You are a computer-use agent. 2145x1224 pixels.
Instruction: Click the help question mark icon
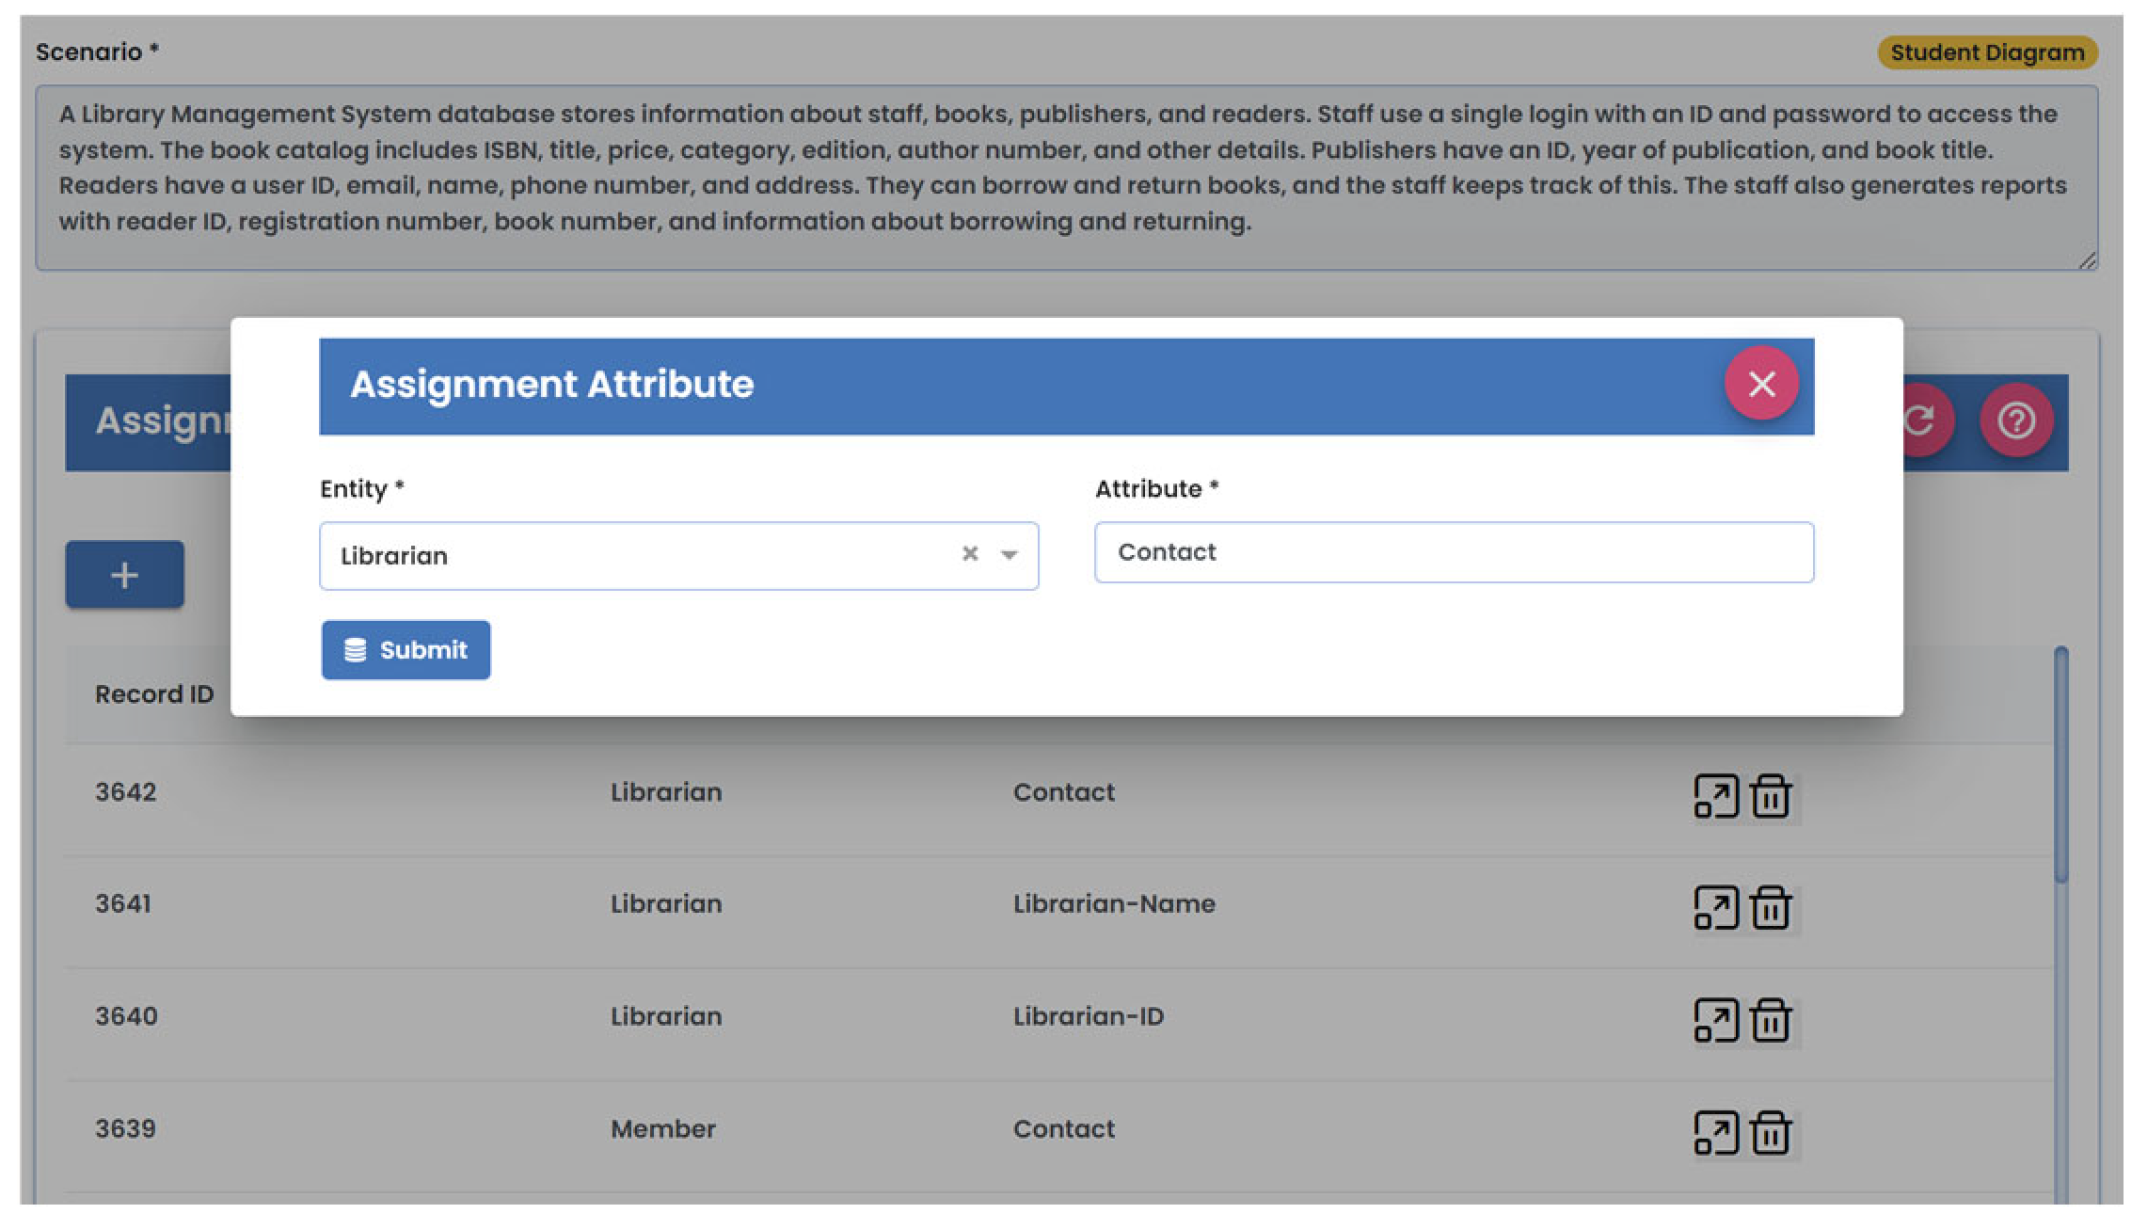pos(2015,421)
